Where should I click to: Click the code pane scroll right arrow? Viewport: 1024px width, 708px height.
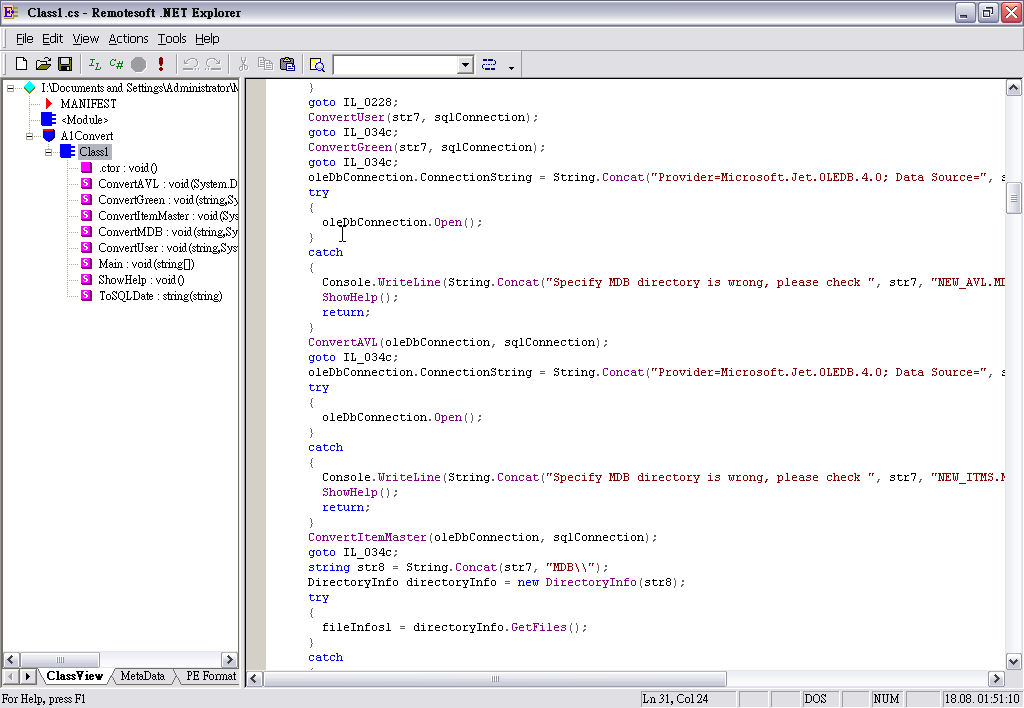coord(997,679)
